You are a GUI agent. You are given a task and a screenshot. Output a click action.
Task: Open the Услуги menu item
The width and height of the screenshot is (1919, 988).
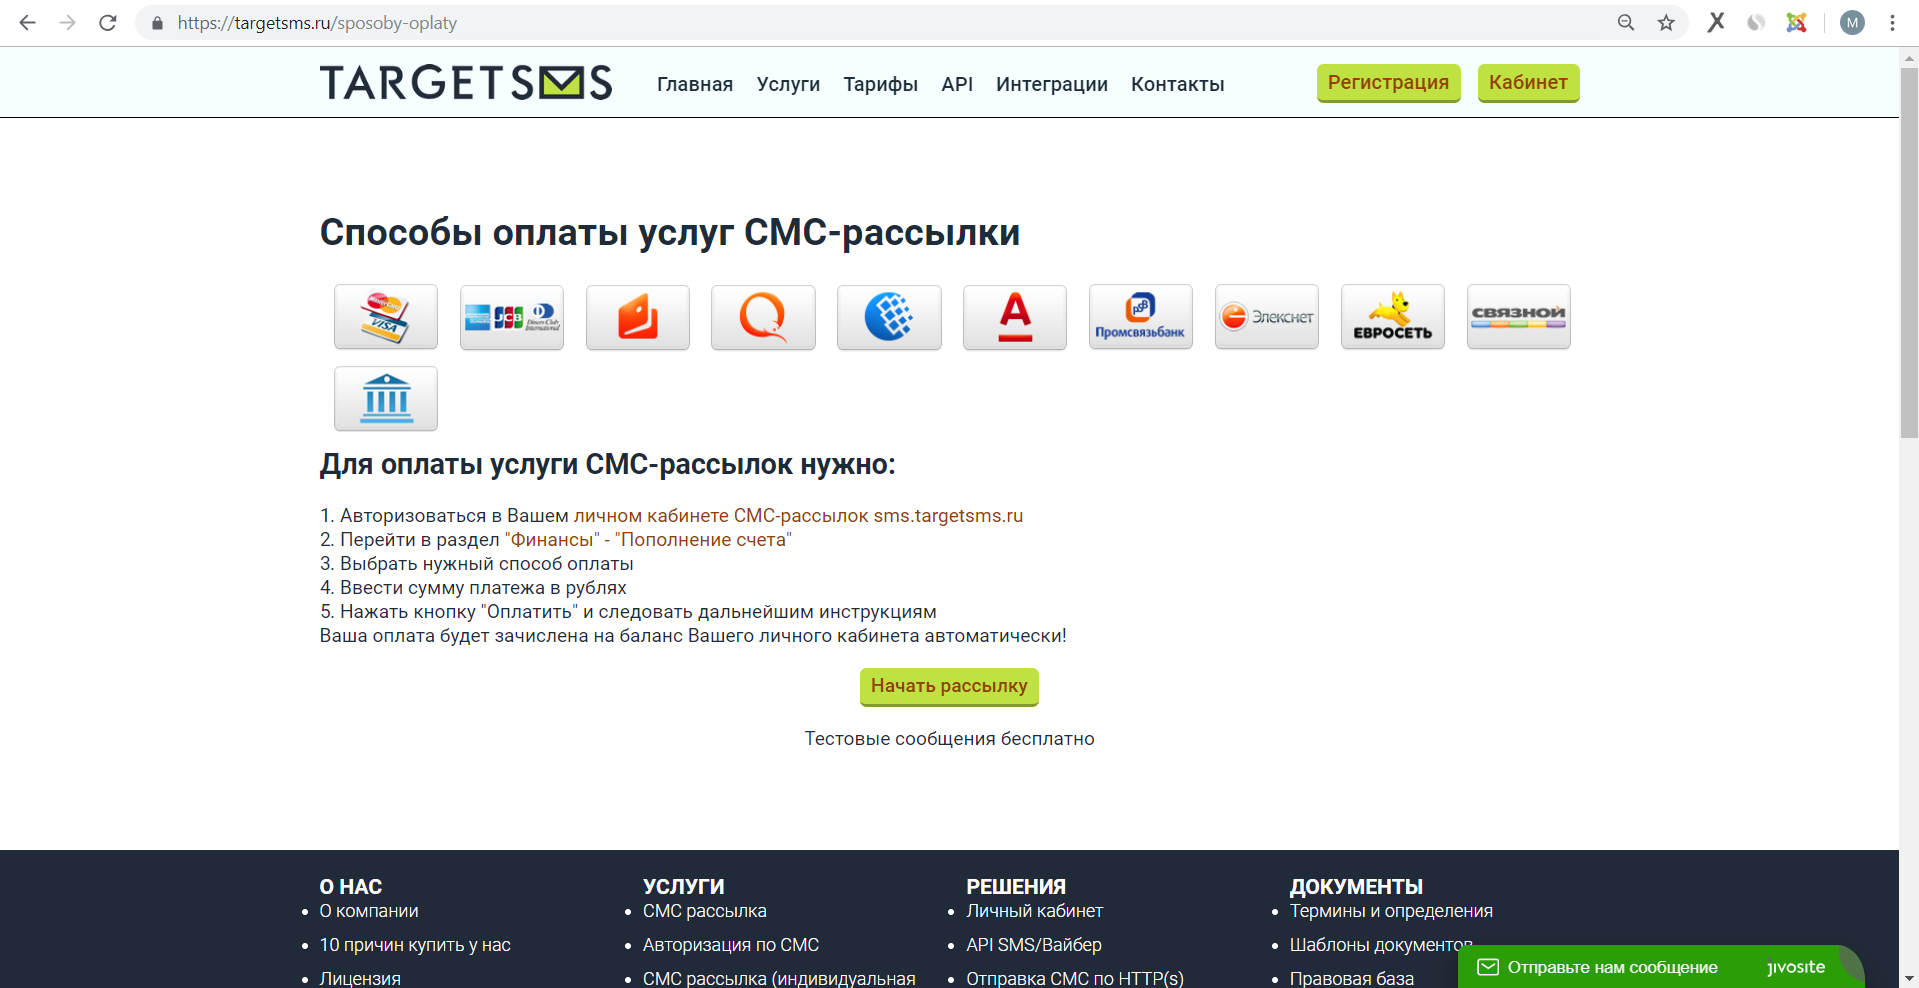click(788, 84)
